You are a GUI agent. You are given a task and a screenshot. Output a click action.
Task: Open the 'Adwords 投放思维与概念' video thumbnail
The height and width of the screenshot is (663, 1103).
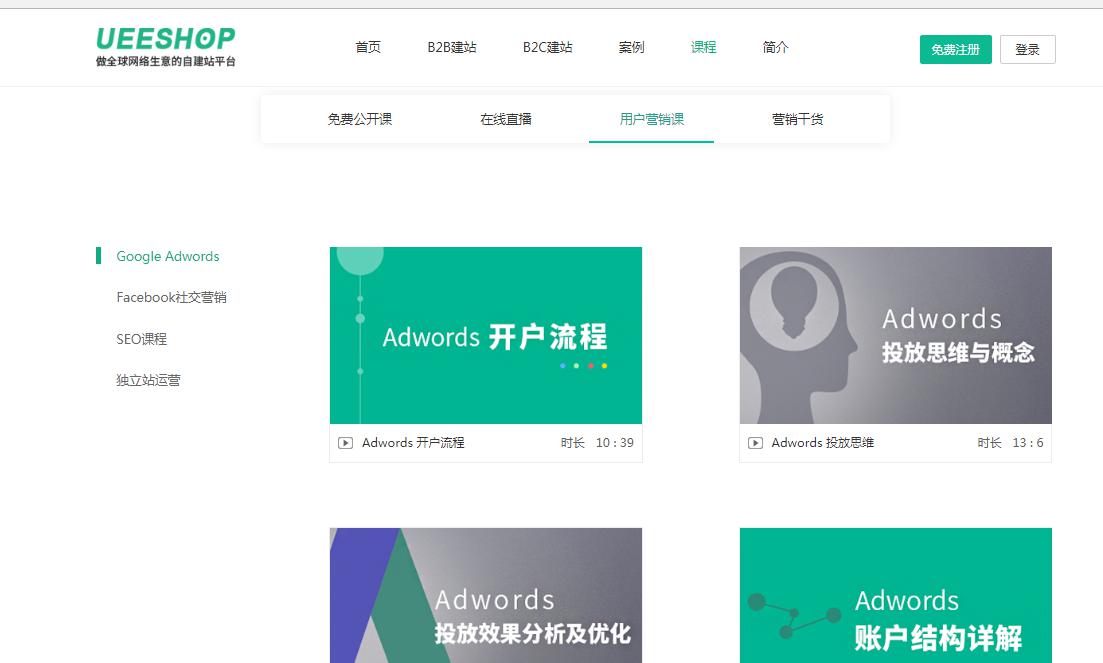point(895,335)
